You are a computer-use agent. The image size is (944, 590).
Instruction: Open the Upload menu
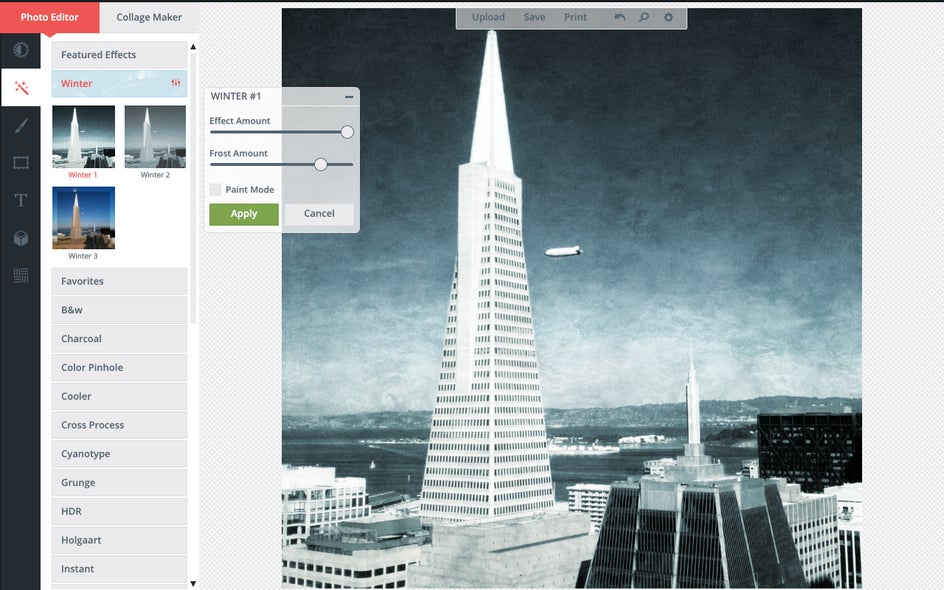[x=488, y=17]
